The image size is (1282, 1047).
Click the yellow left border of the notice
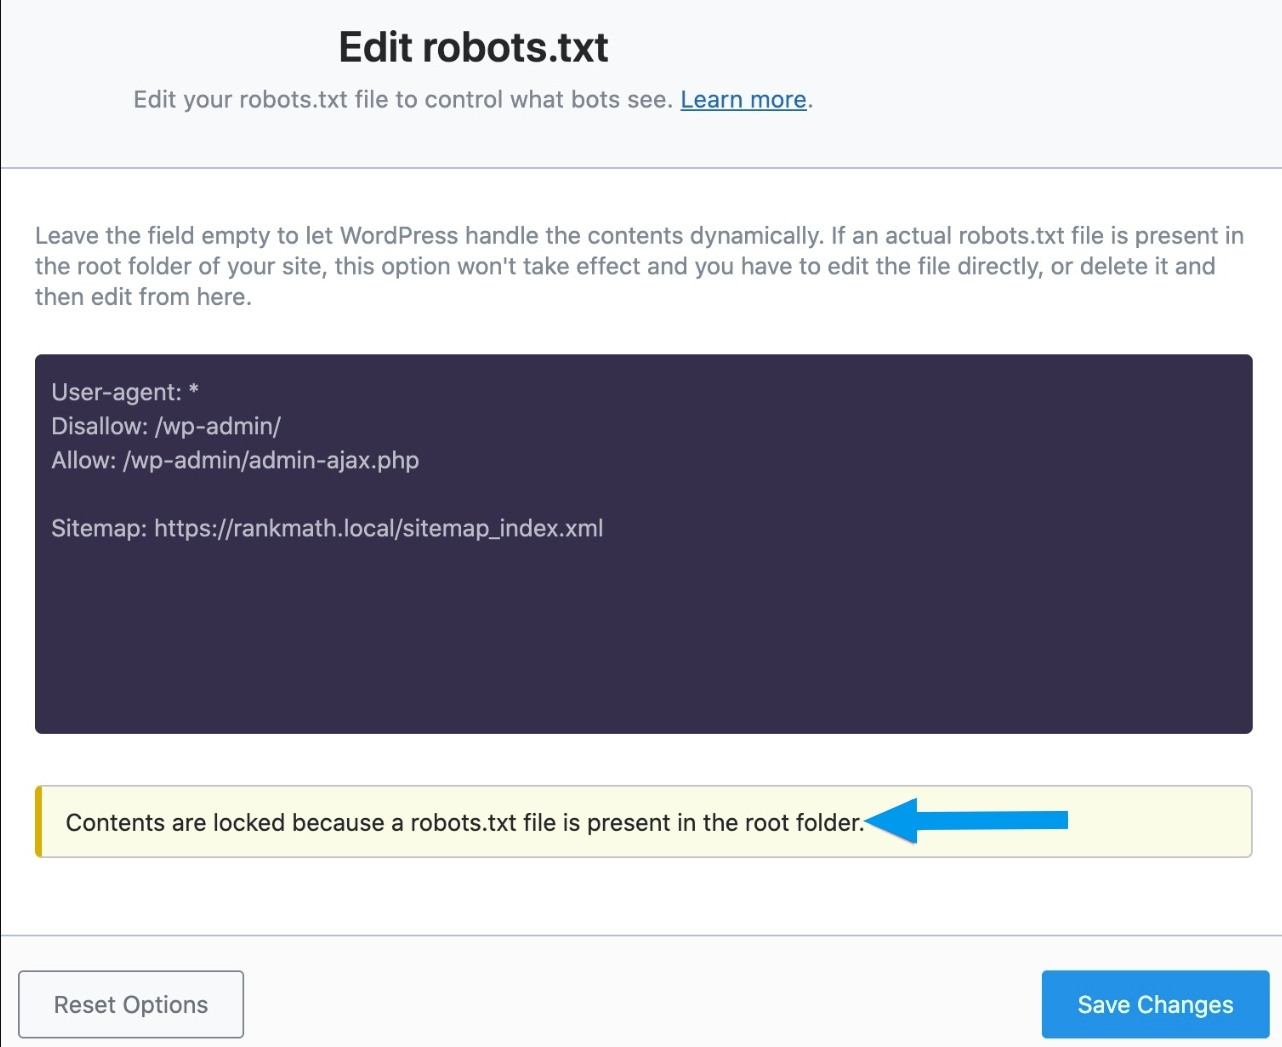point(38,822)
